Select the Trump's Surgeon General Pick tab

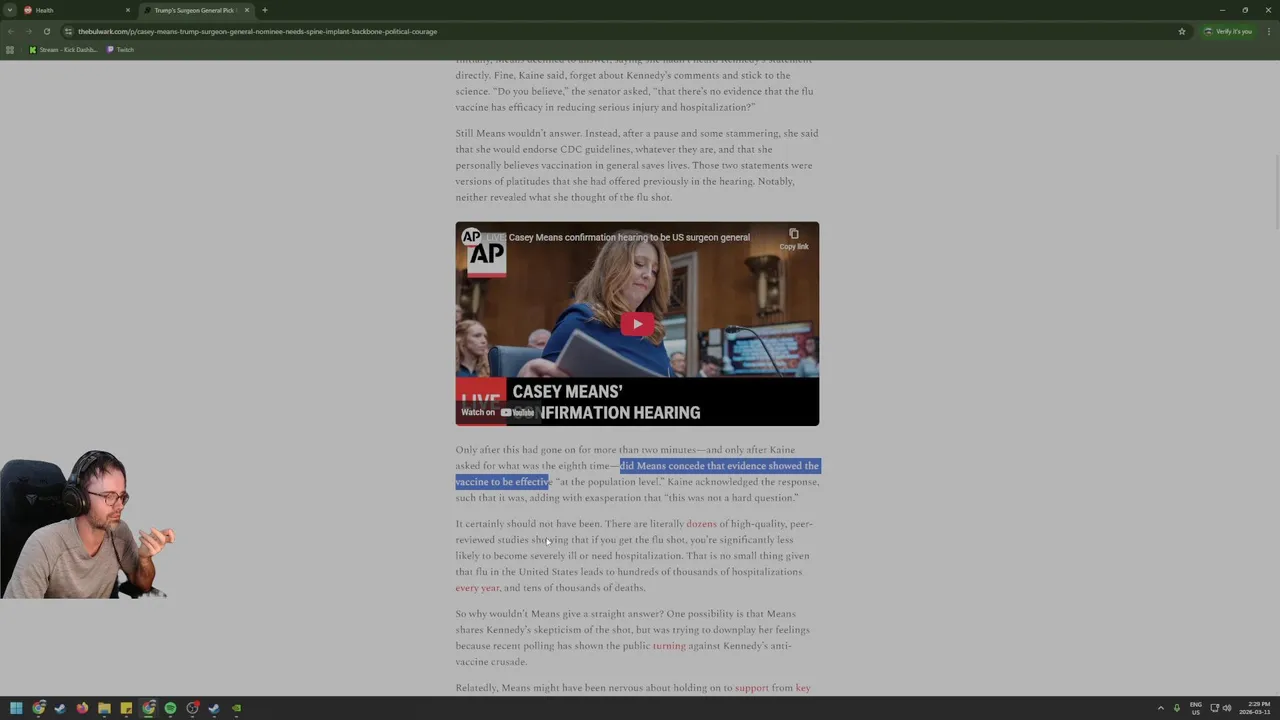(x=196, y=10)
